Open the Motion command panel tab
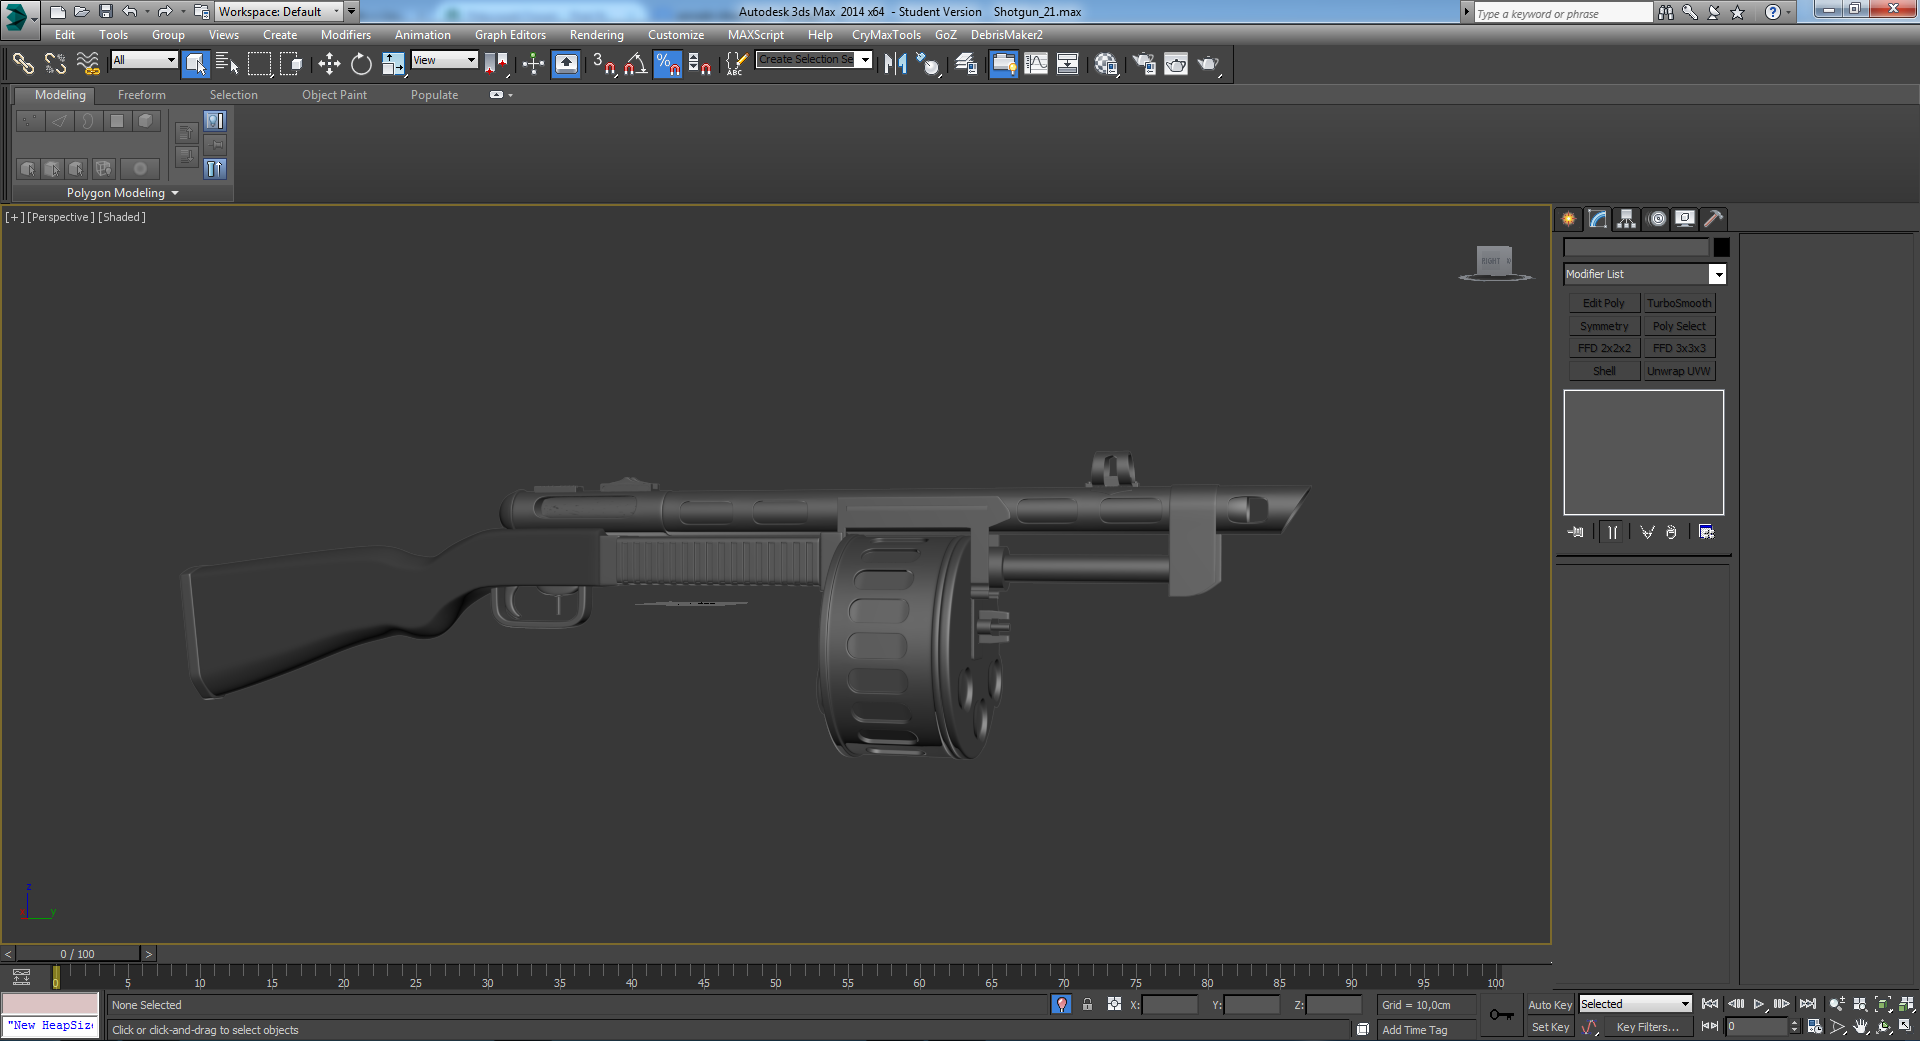The height and width of the screenshot is (1041, 1920). click(x=1657, y=219)
